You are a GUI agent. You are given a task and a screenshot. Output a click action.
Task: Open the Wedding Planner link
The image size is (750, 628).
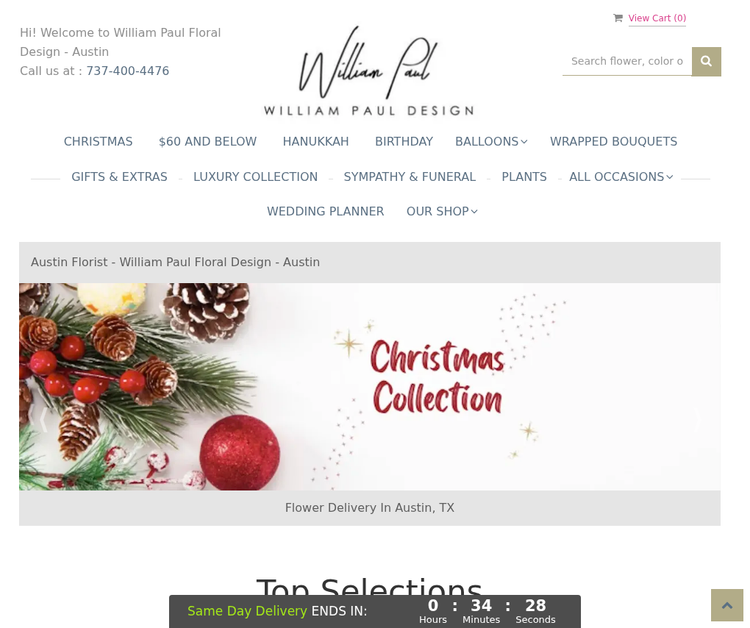[325, 211]
